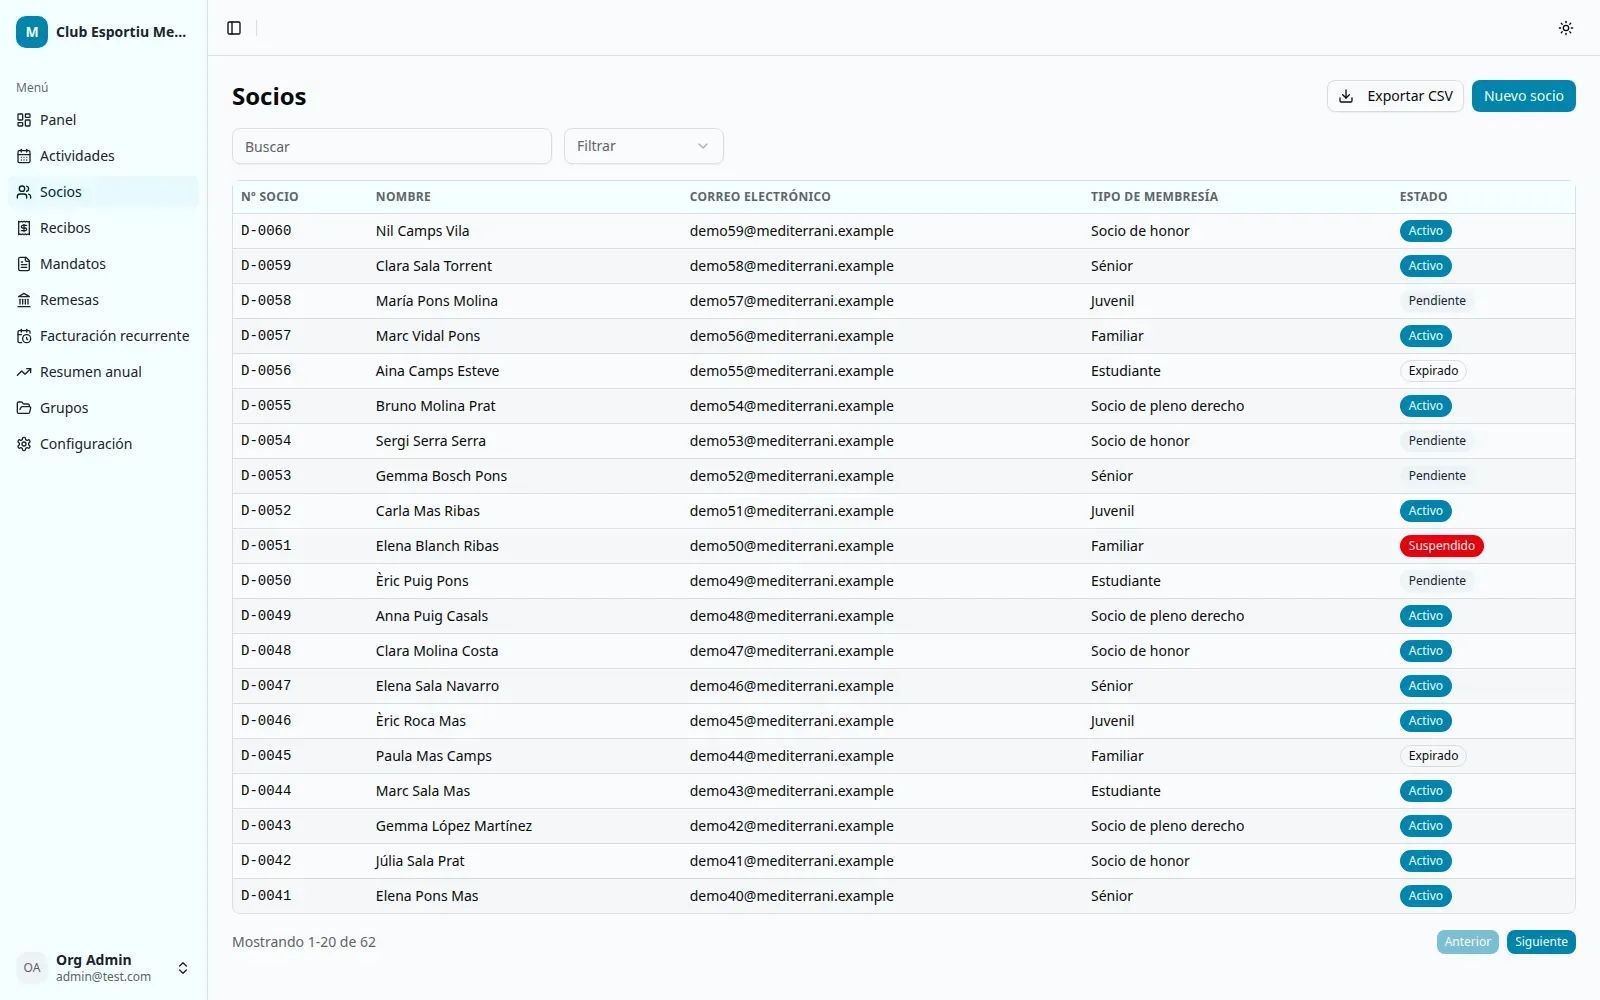Click CORREO ELECTRÓNICO column header
This screenshot has height=1000, width=1600.
[760, 197]
